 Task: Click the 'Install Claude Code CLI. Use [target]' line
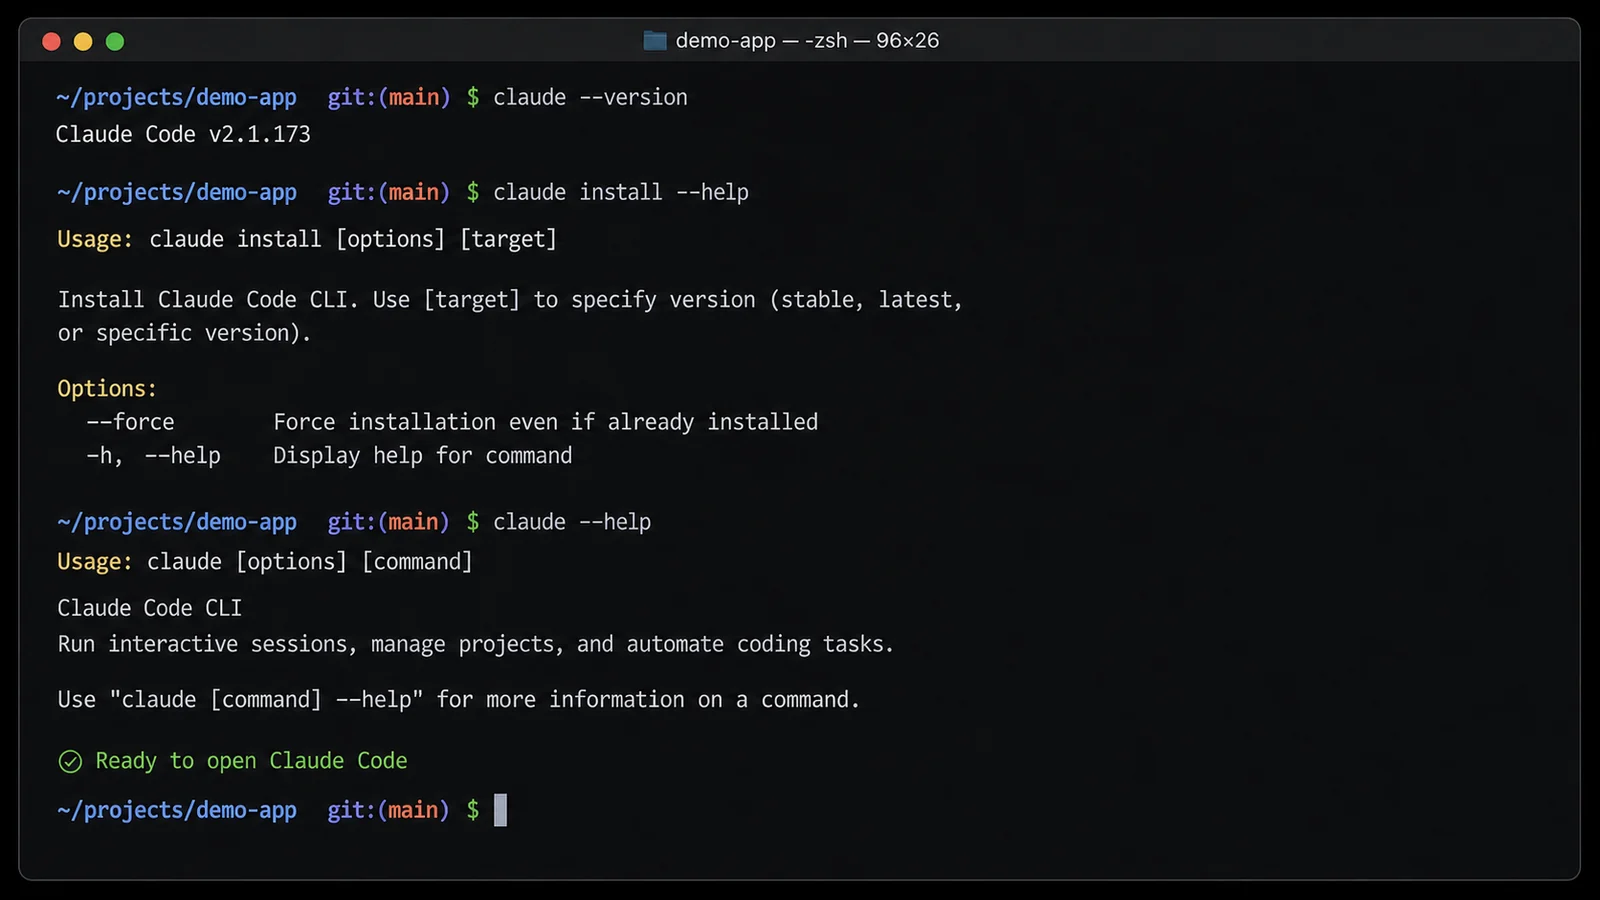pos(510,300)
